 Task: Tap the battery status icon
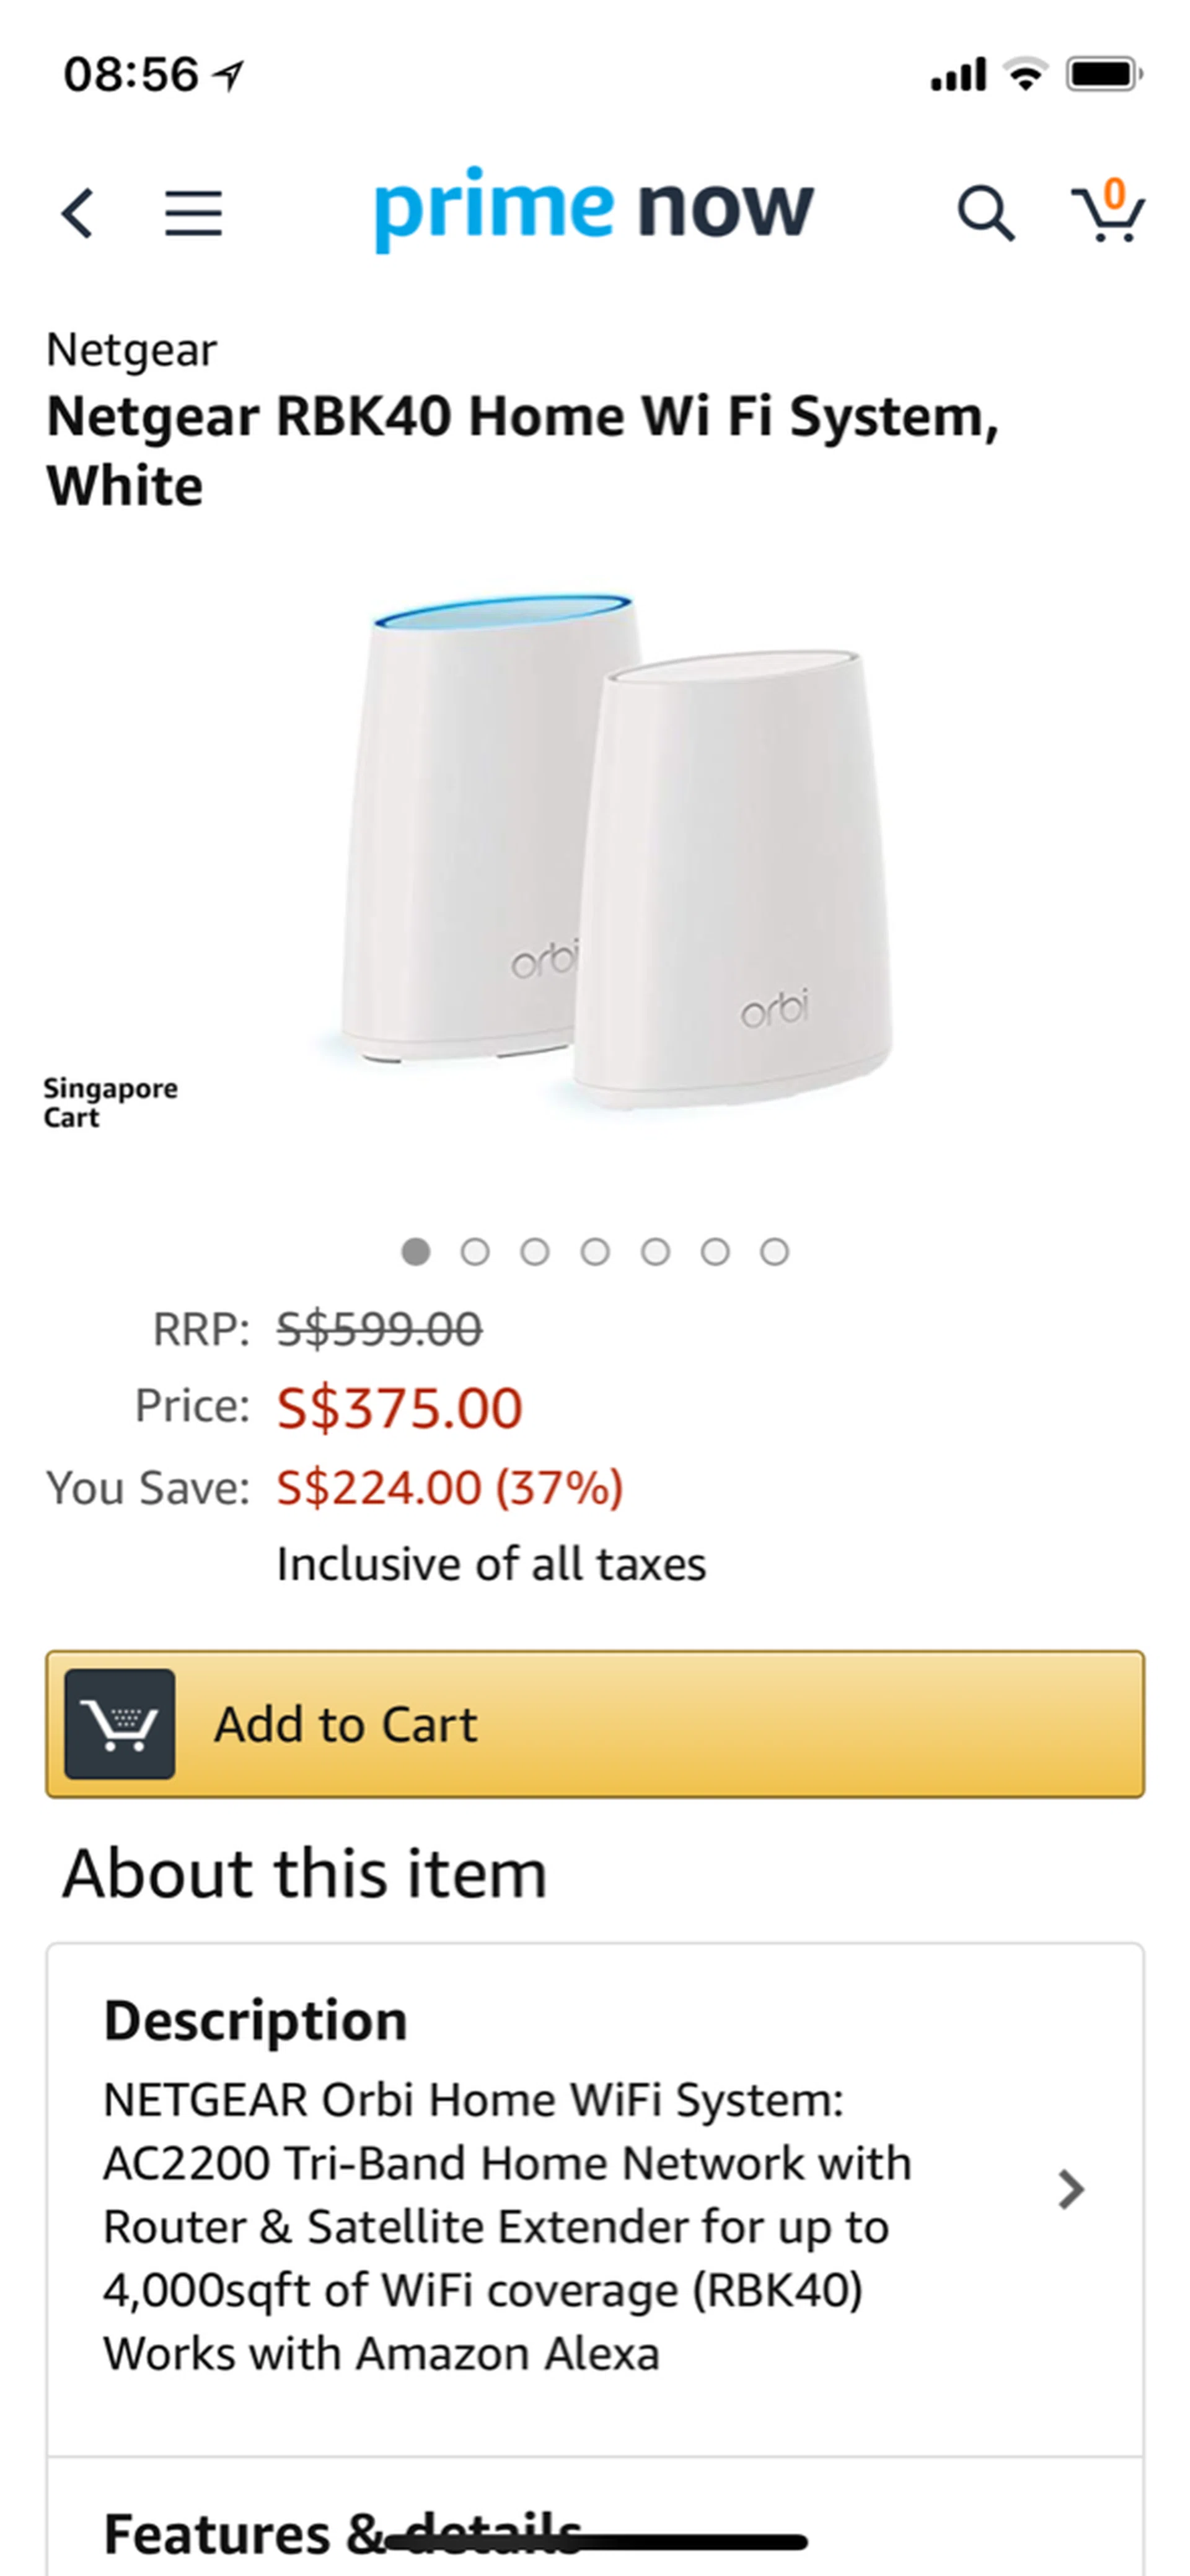tap(1104, 75)
